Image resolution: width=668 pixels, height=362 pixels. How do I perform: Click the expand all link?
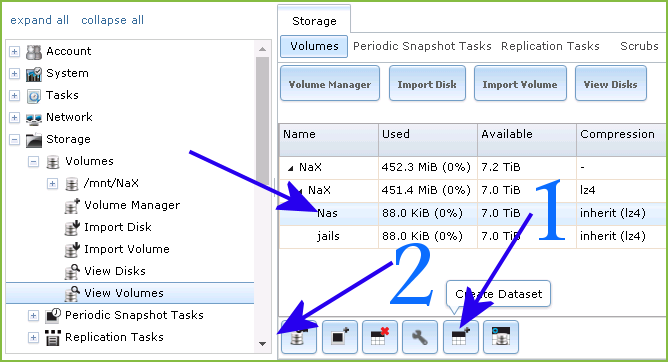(39, 20)
